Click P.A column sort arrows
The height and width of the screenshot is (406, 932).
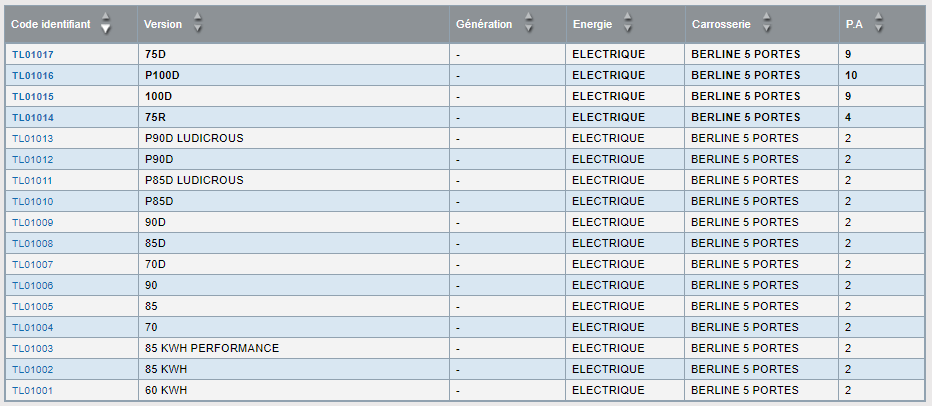(879, 23)
